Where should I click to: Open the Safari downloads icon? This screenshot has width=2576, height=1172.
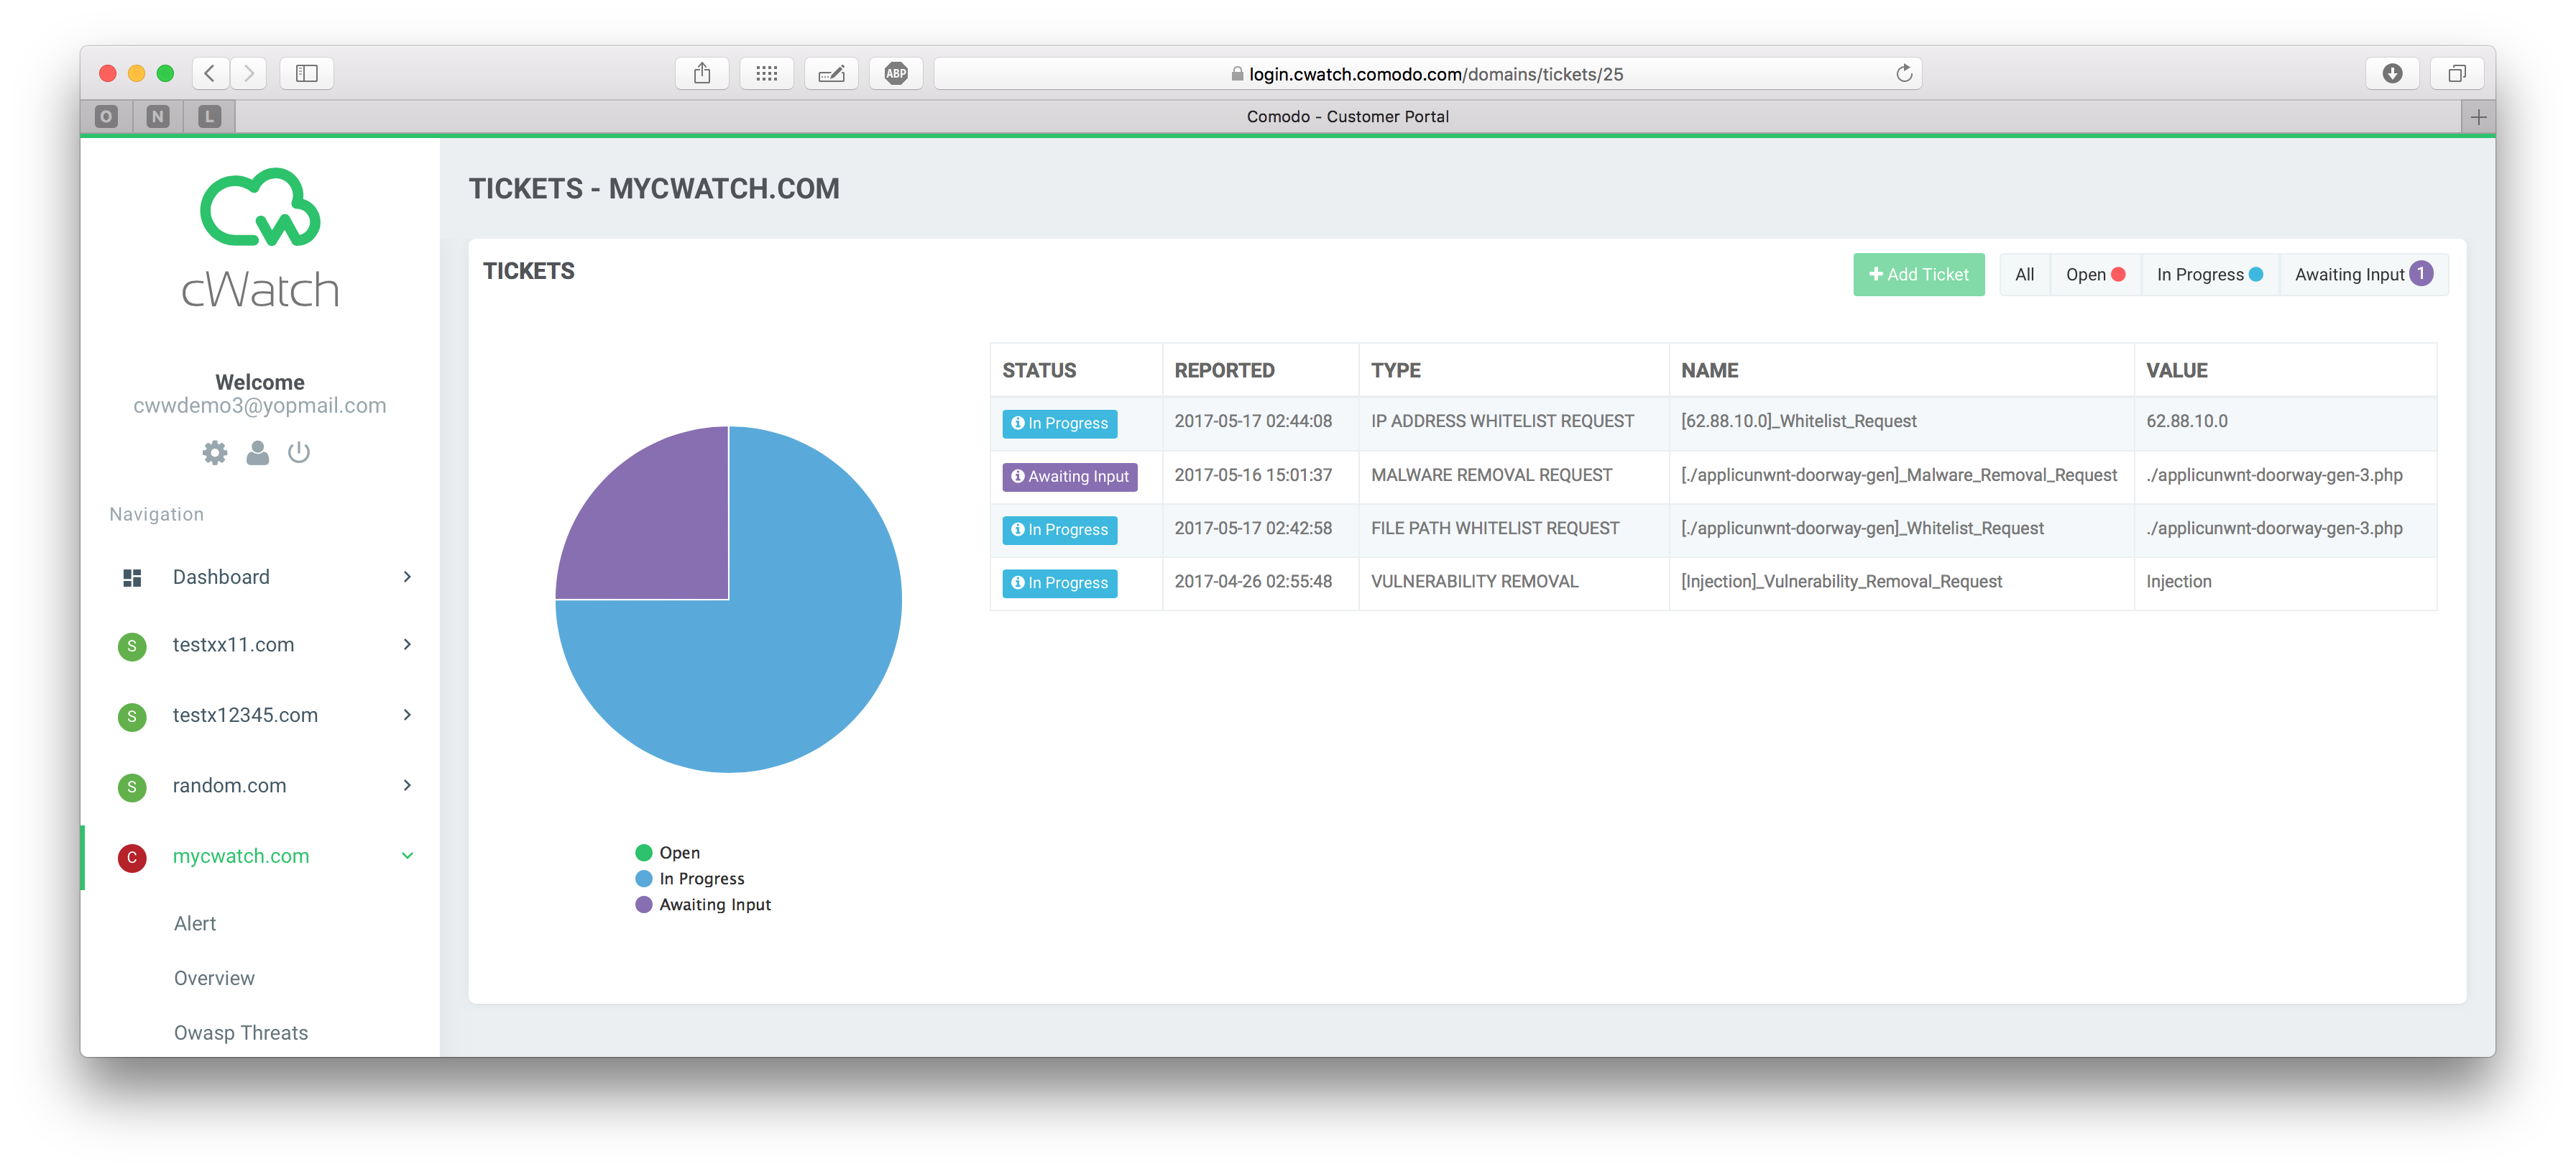(2392, 74)
